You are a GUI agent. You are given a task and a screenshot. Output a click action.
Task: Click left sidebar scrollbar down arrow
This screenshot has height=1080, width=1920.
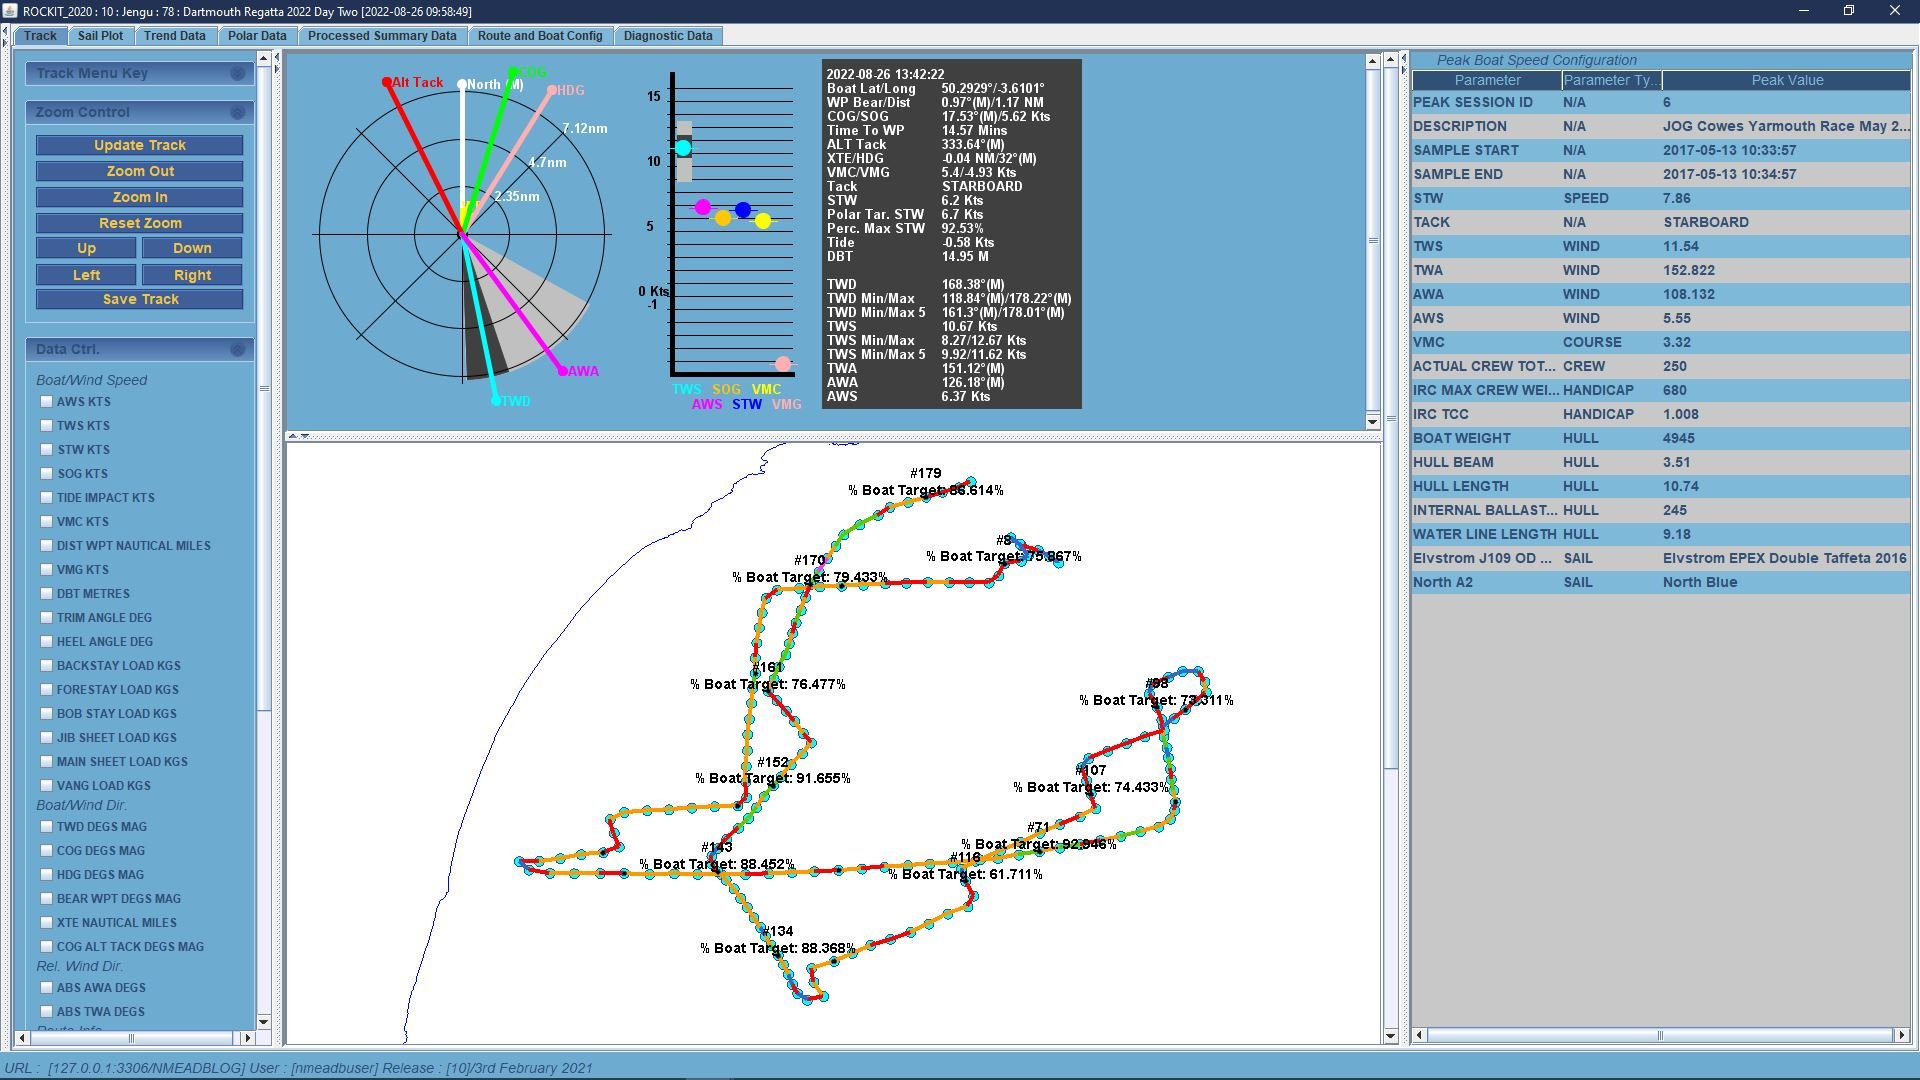pyautogui.click(x=264, y=1021)
